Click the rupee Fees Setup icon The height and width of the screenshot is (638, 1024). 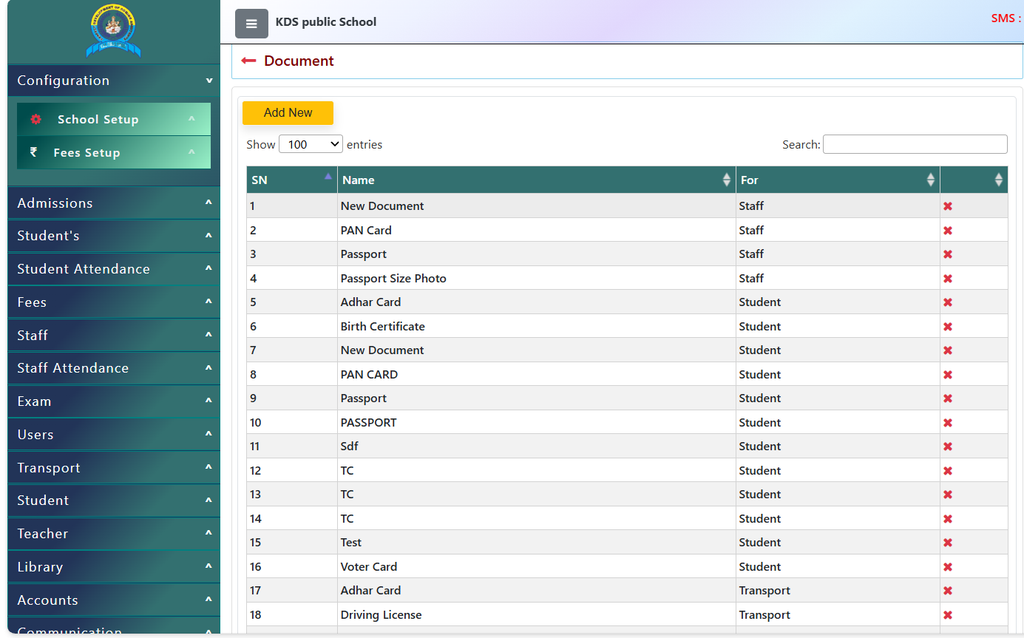click(33, 152)
